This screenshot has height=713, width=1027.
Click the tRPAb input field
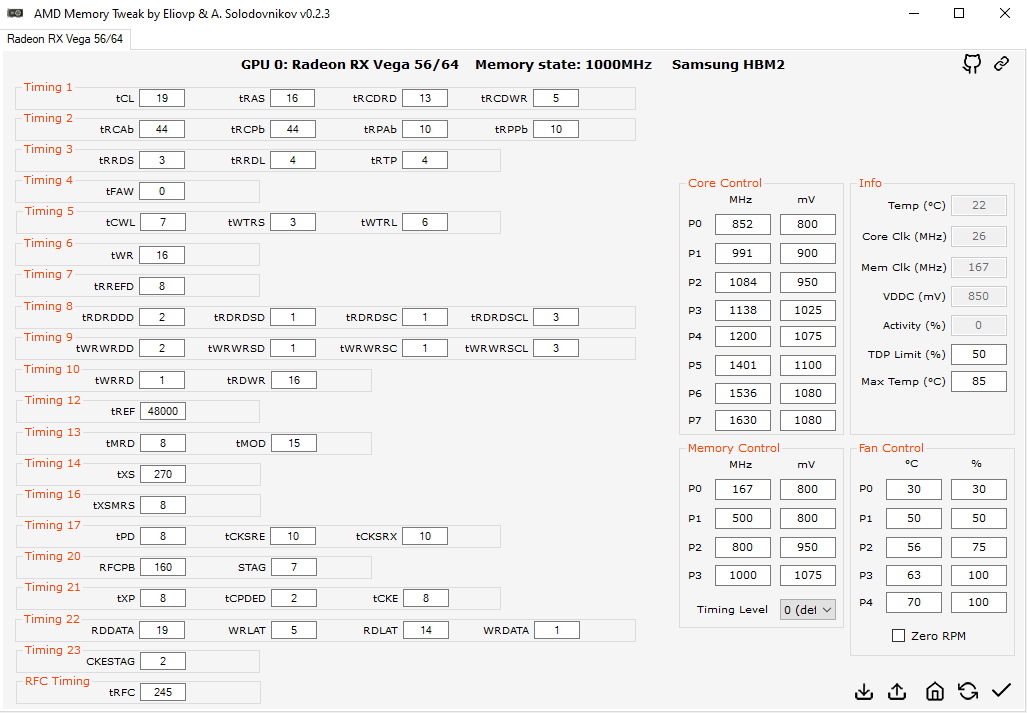(425, 129)
